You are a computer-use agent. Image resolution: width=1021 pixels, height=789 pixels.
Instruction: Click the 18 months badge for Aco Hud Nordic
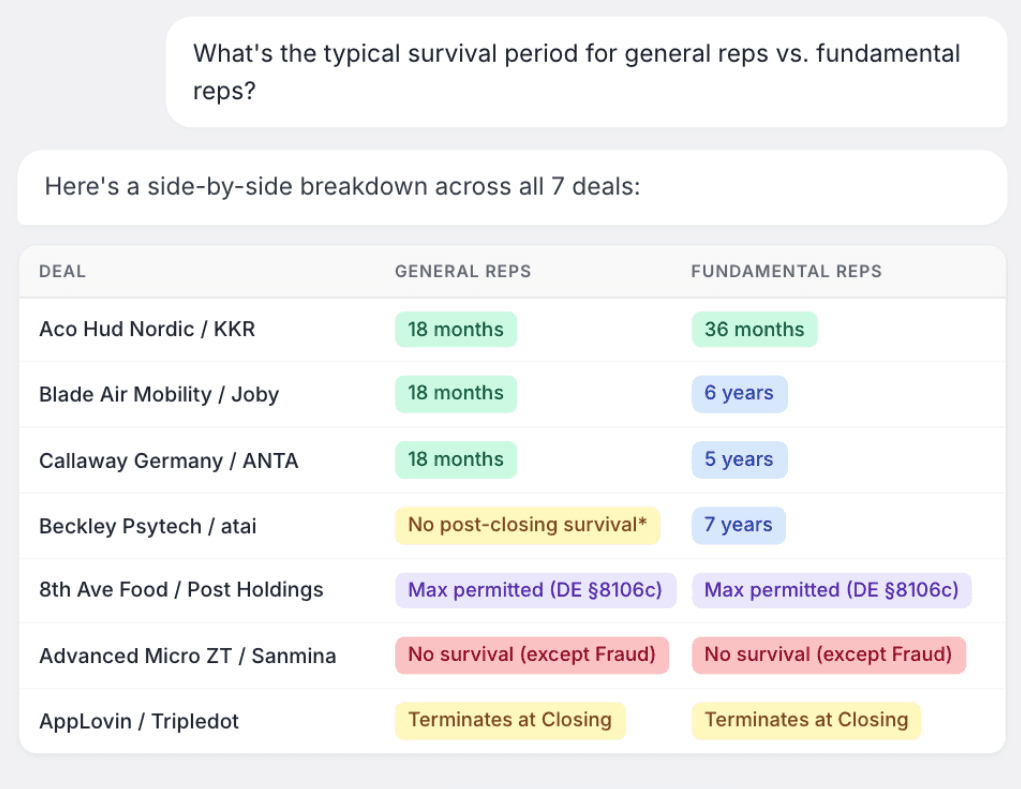tap(456, 329)
